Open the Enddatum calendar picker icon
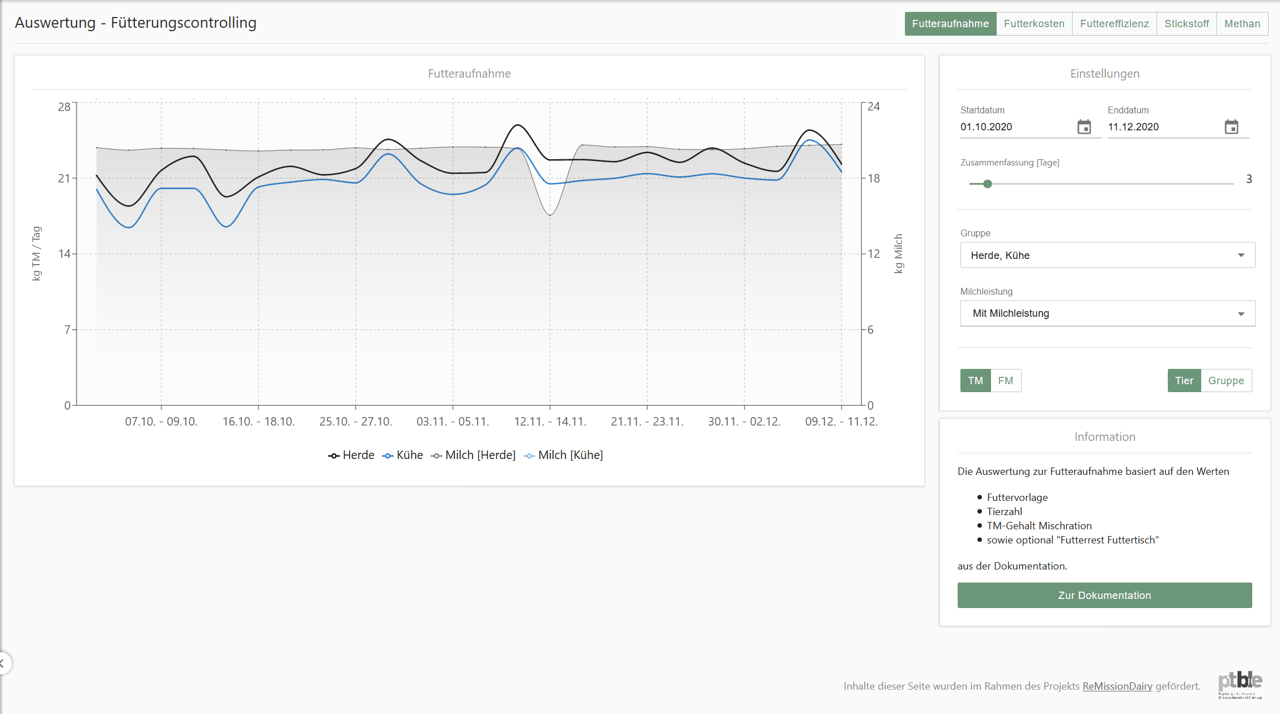 (1231, 127)
